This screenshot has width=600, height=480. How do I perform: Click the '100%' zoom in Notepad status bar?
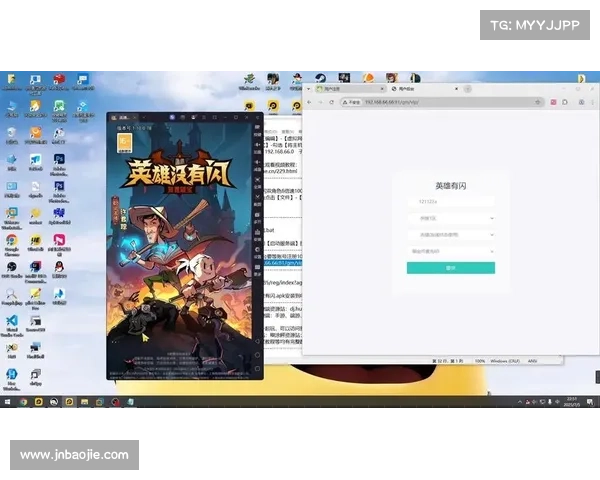480,361
